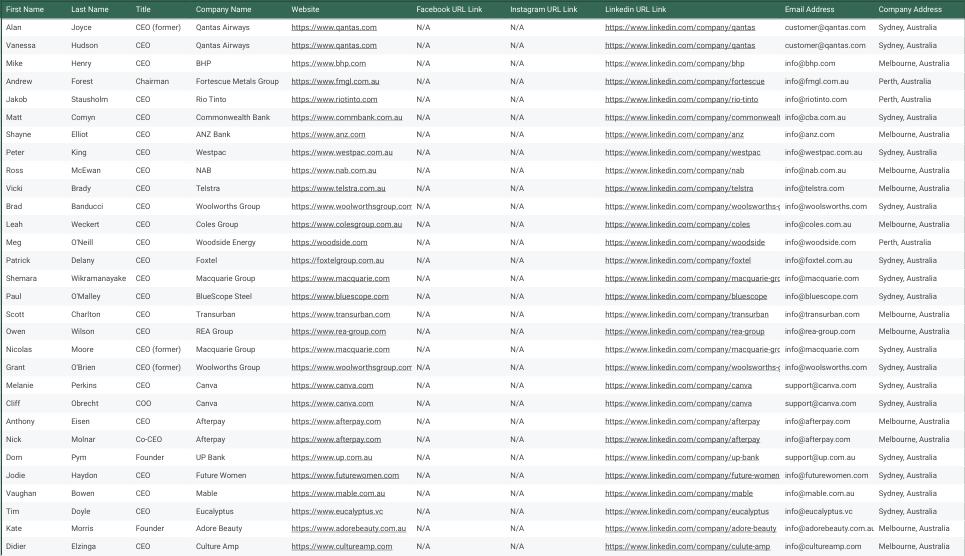
Task: Open BlueScope LinkedIn company link
Action: (x=686, y=296)
